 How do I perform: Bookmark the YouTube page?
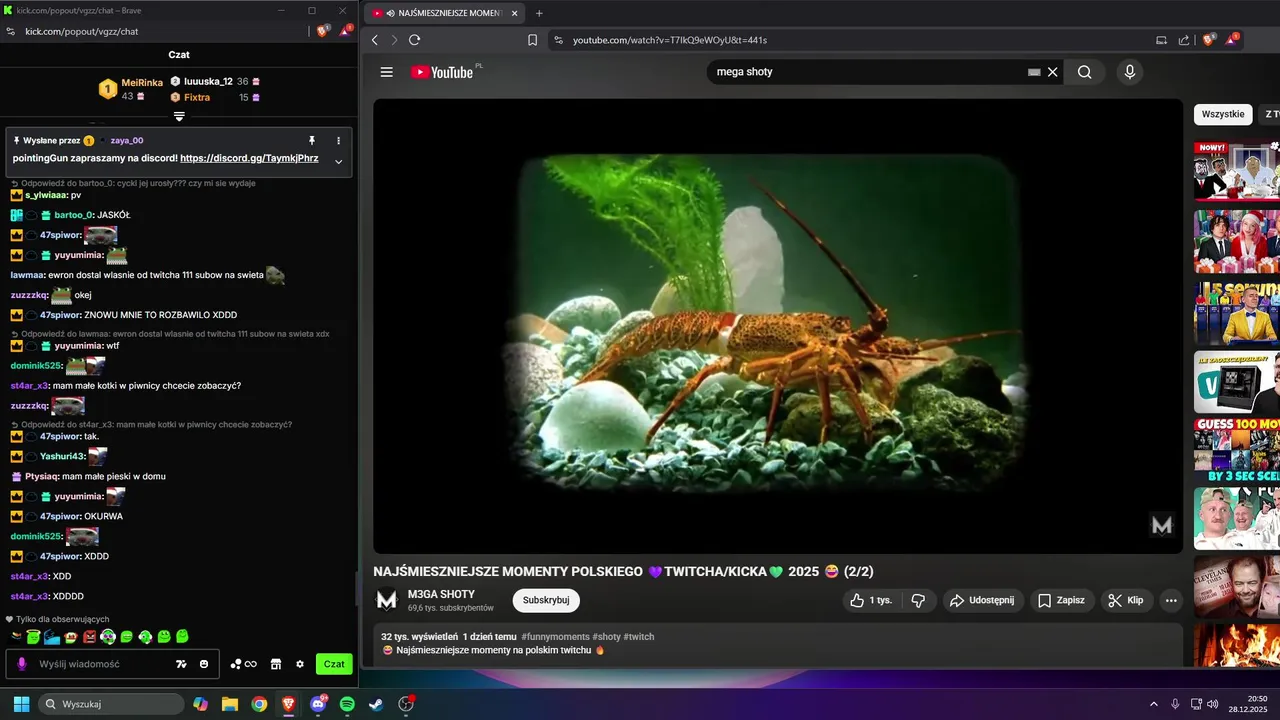pos(532,40)
